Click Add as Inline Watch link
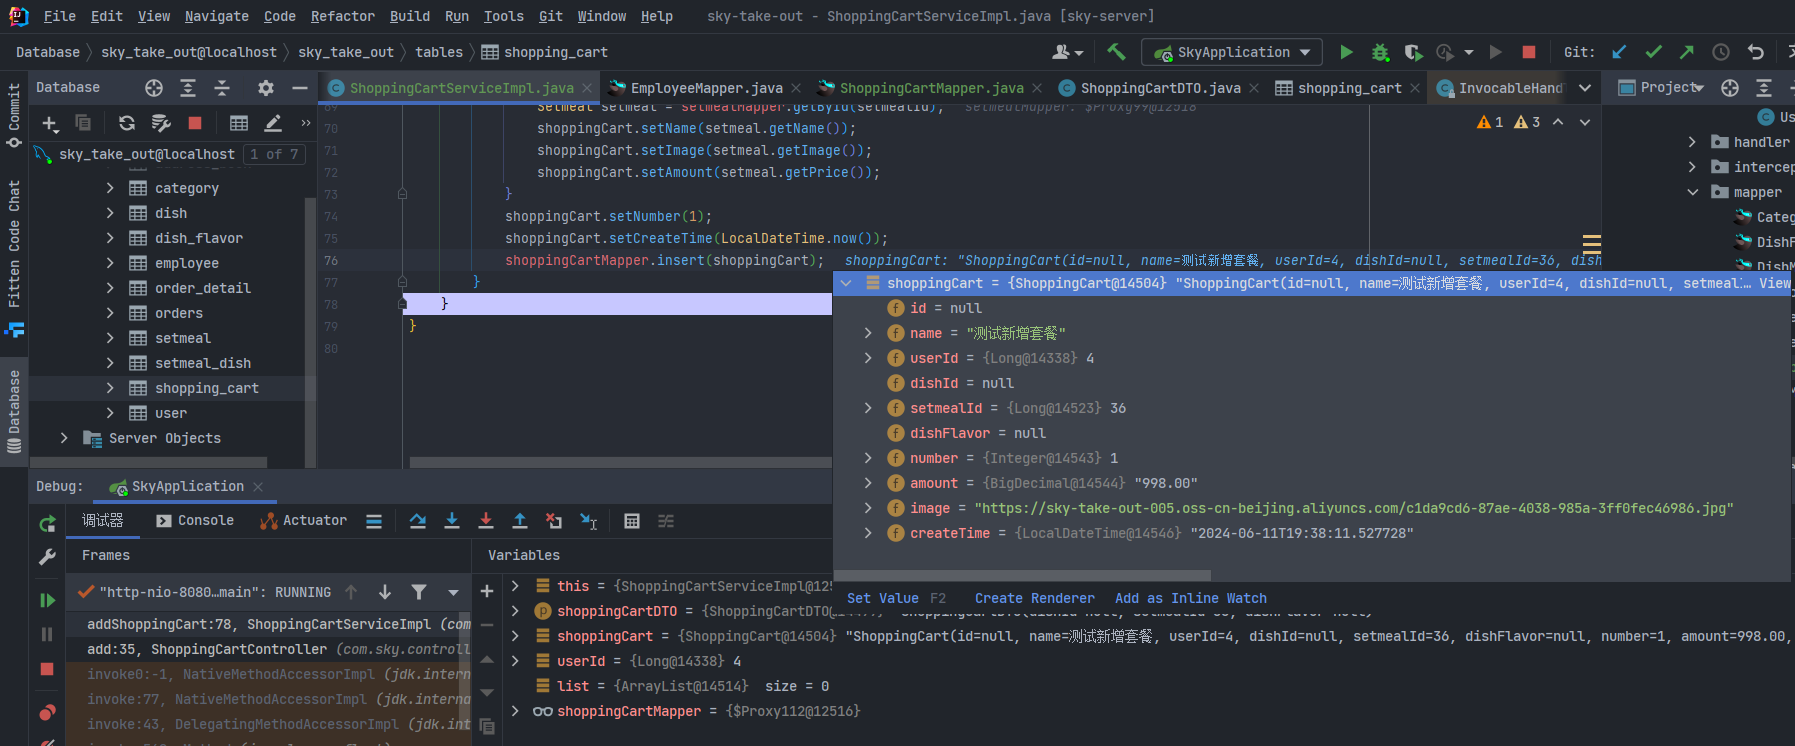1795x746 pixels. 1191,598
